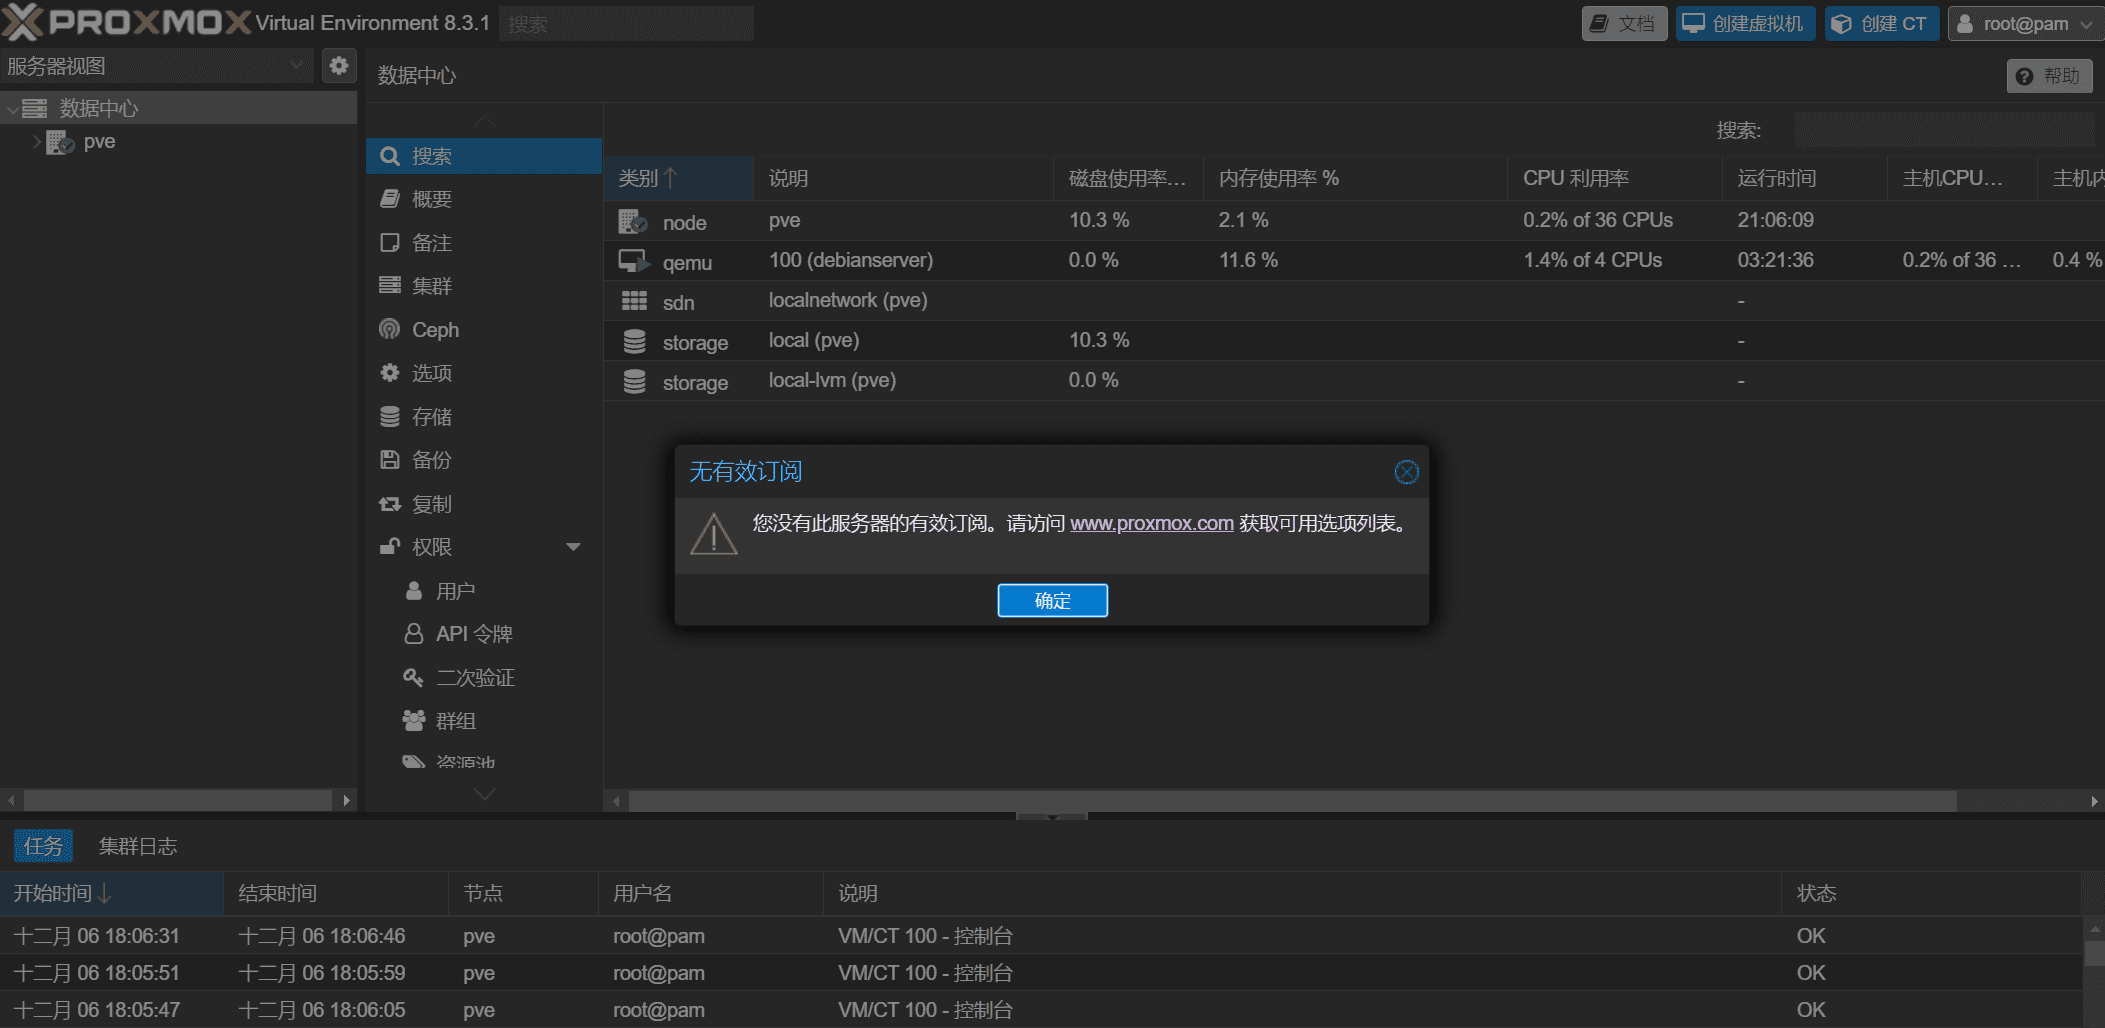Open the 备注 notes icon

coord(390,243)
